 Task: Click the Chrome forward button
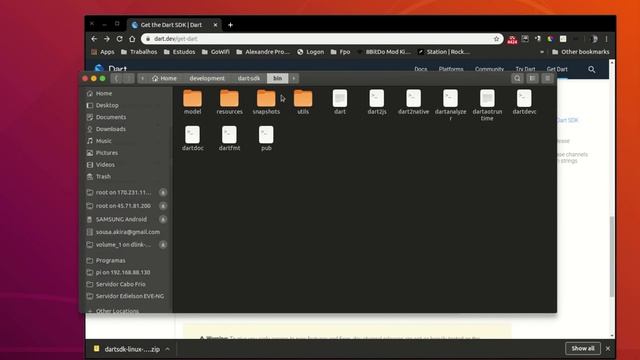point(107,39)
